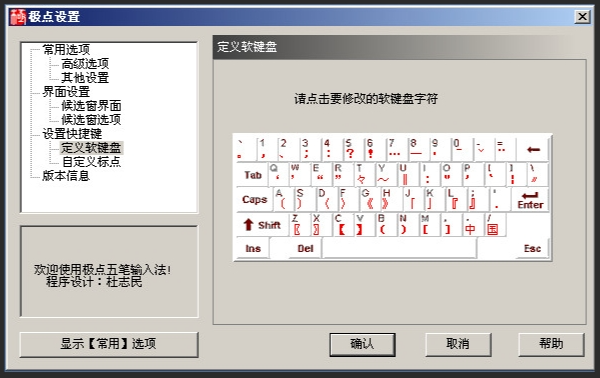Select 设置快捷键 tree node

[x=72, y=134]
